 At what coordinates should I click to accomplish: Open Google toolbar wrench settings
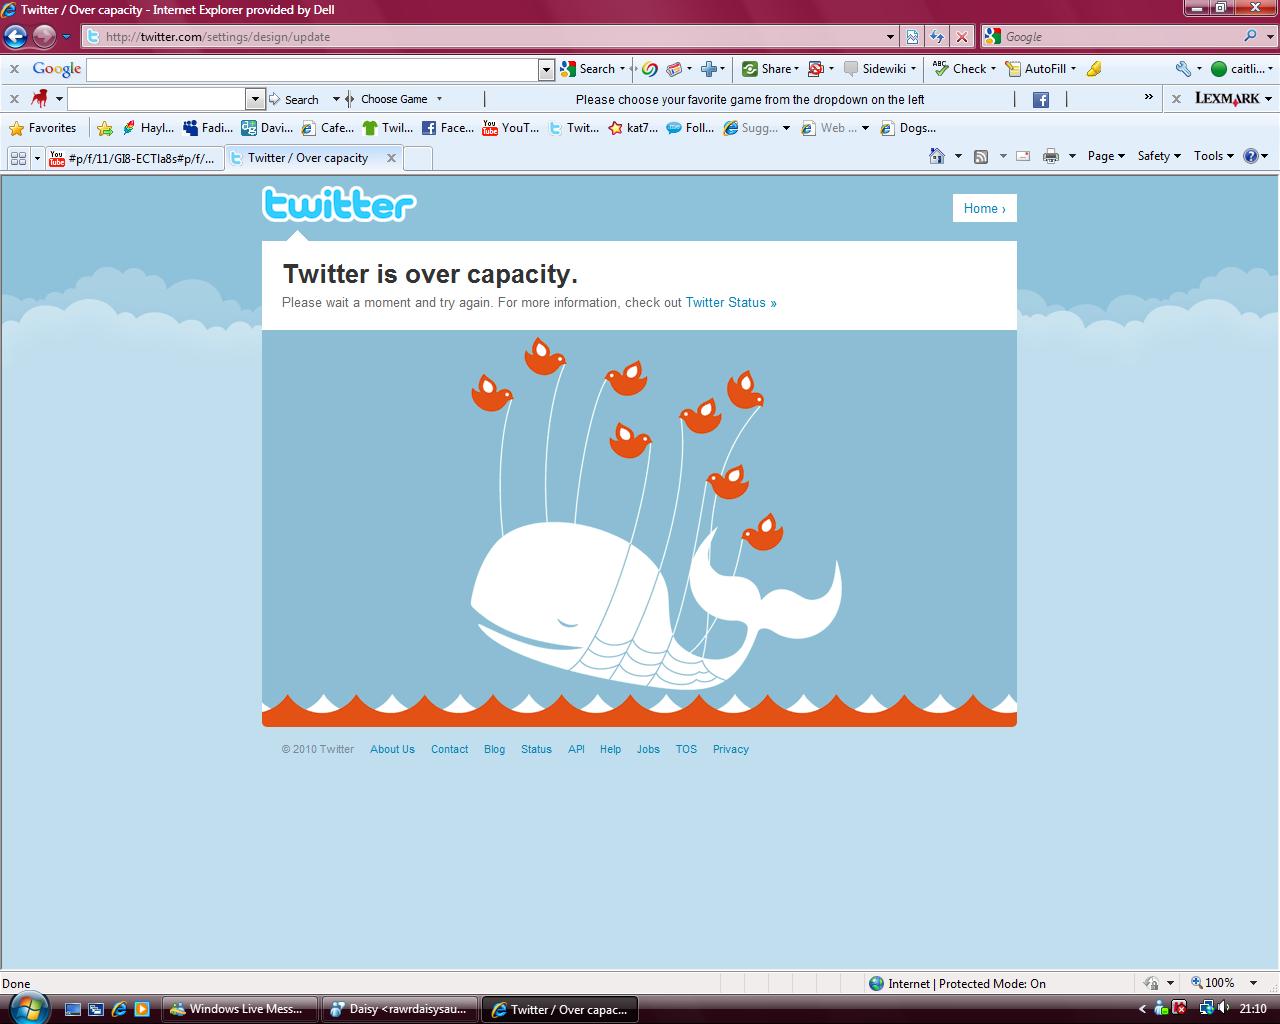(1183, 69)
